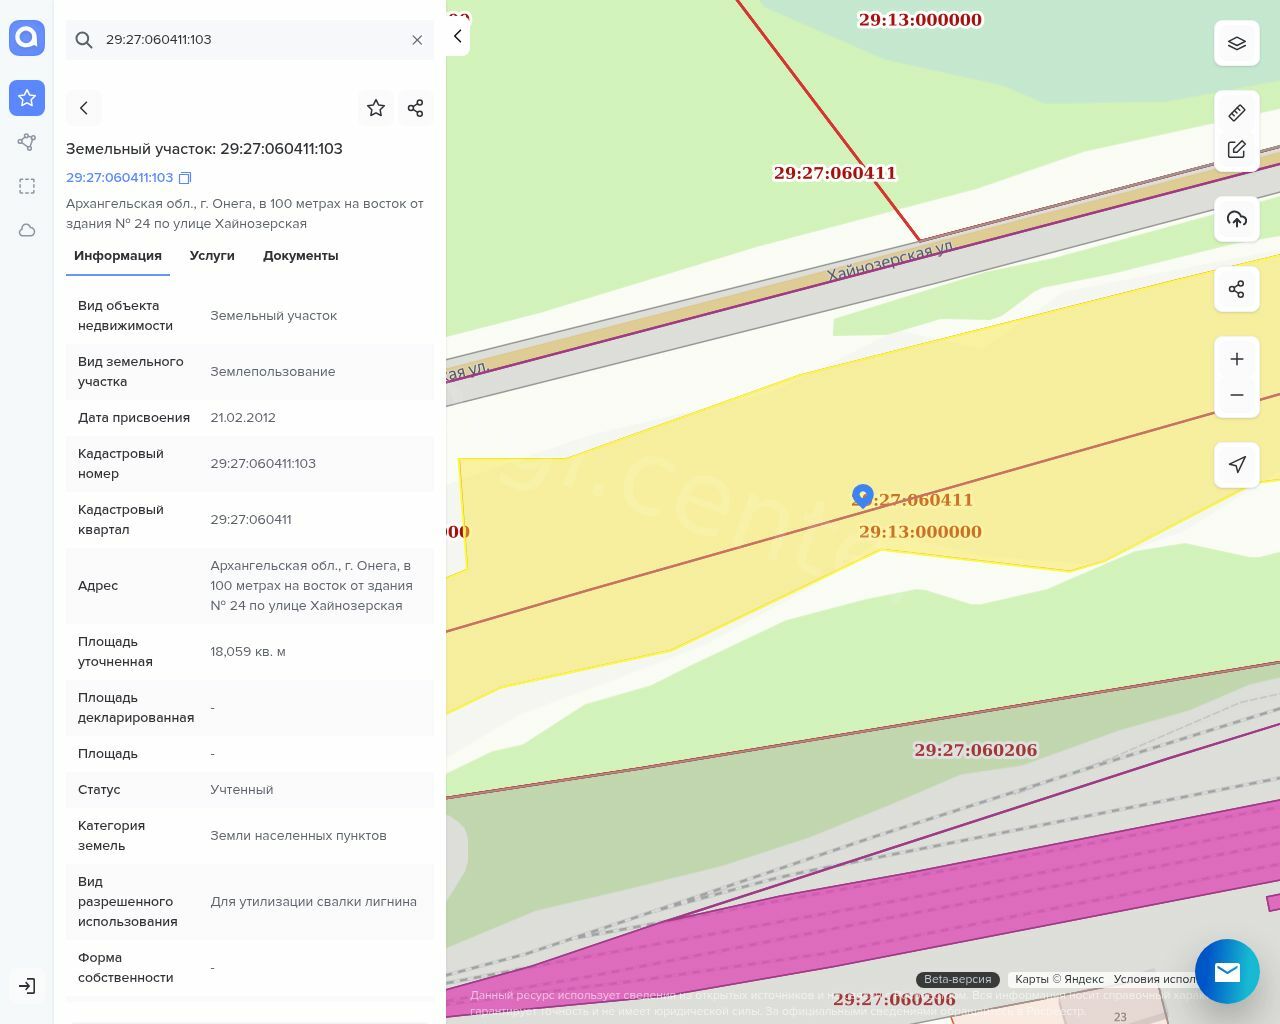Collapse the left information panel
Viewport: 1280px width, 1024px height.
coord(457,37)
